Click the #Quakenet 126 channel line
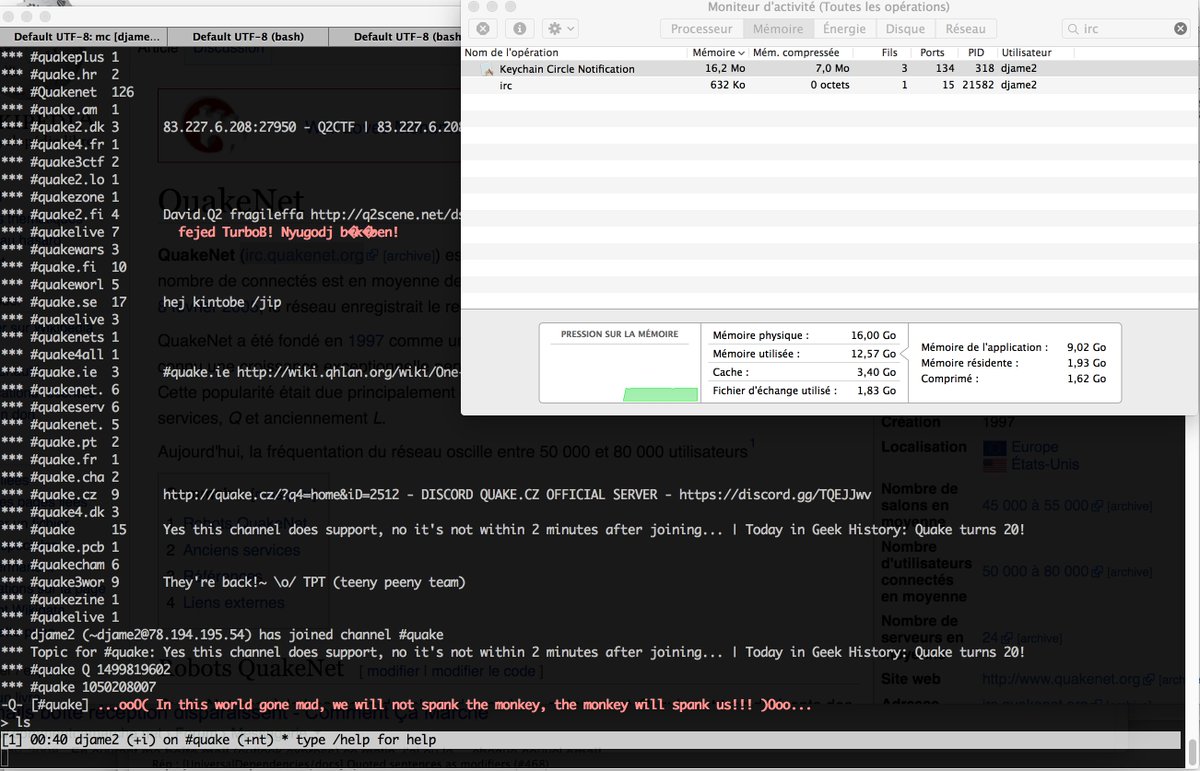The height and width of the screenshot is (771, 1200). [x=68, y=92]
